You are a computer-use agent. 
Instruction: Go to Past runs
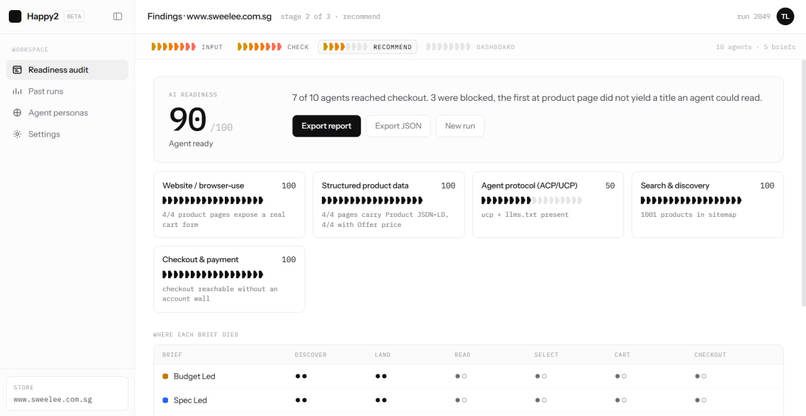tap(67, 91)
